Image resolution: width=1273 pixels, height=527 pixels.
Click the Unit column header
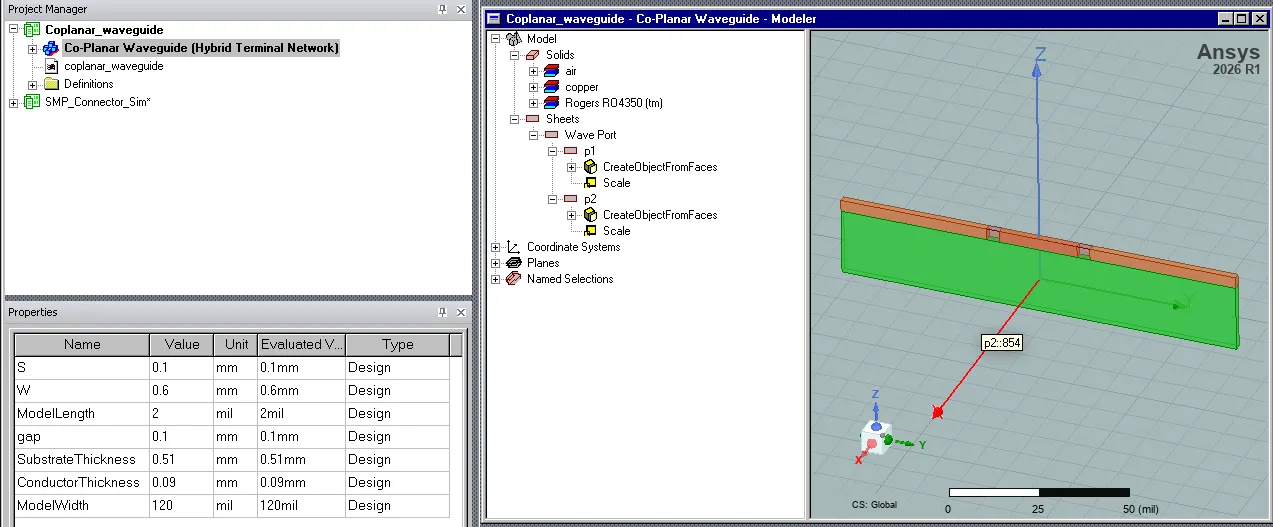coord(236,344)
